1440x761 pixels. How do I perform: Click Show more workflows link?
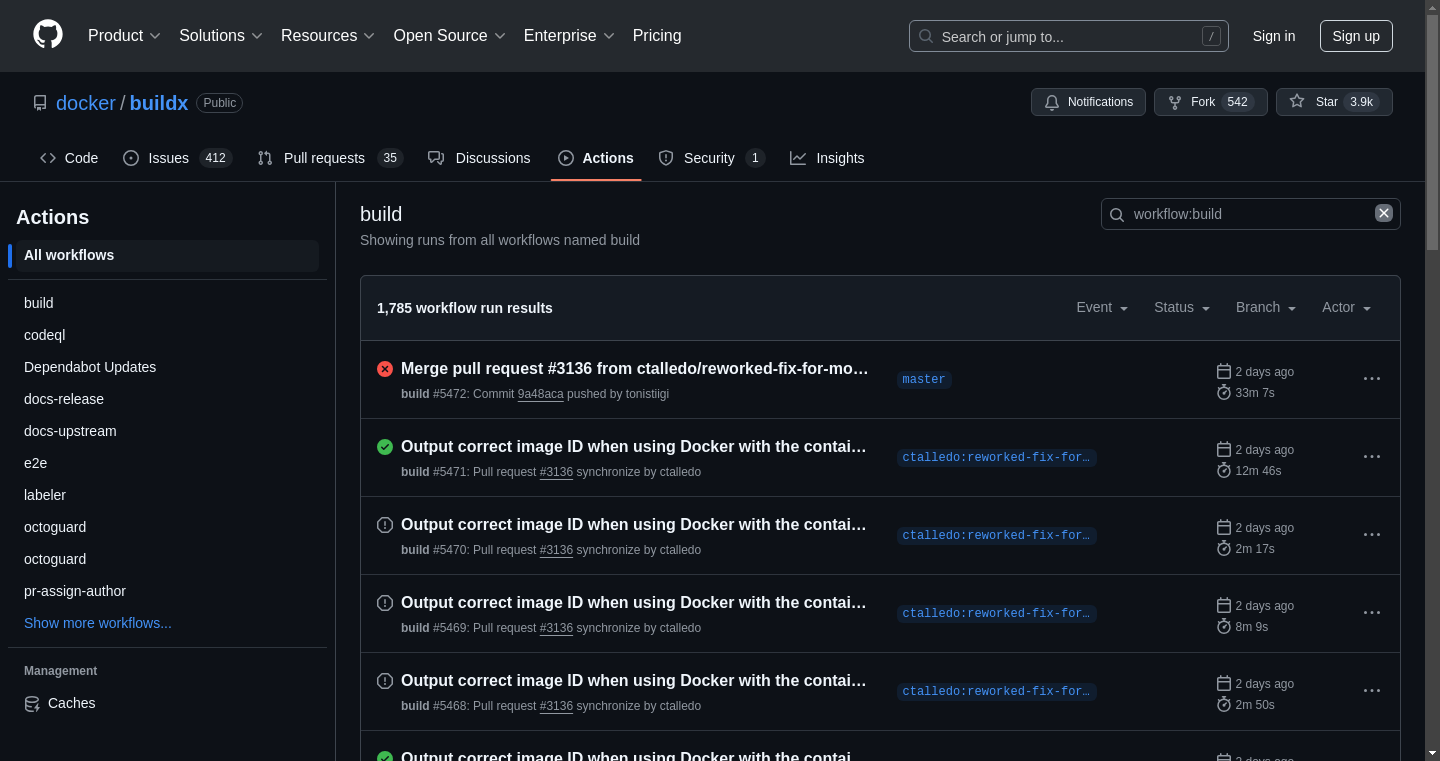[98, 623]
